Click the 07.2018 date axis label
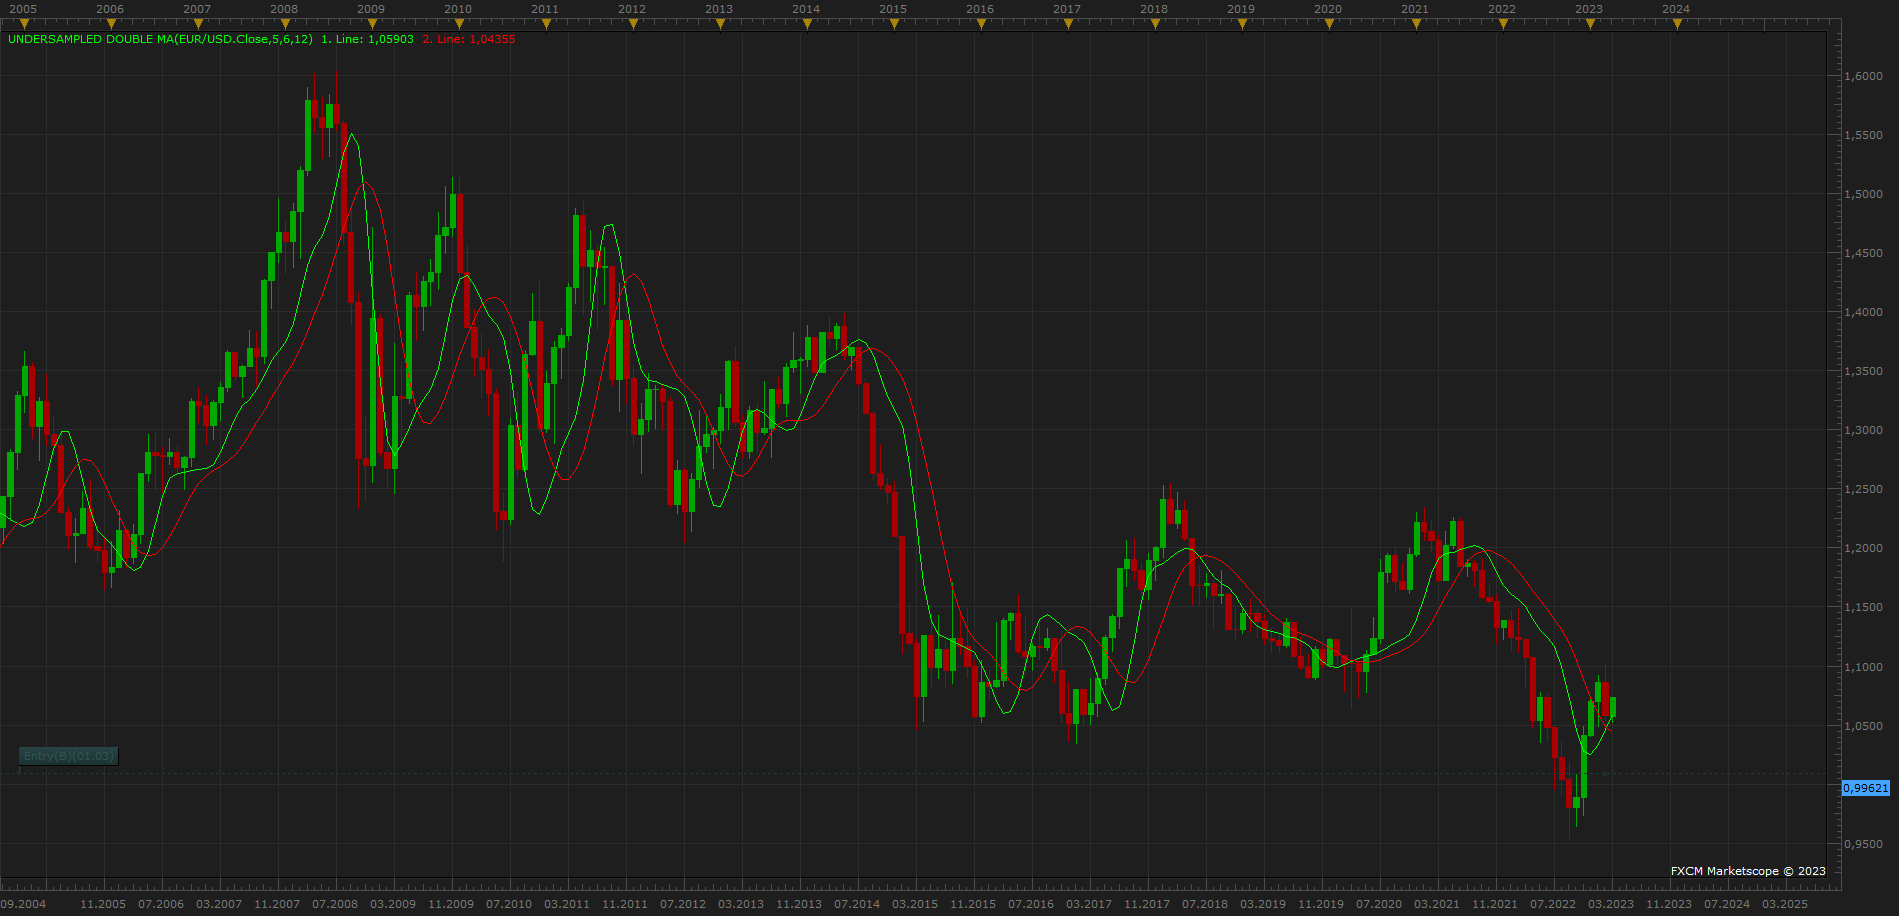Viewport: 1899px width, 916px height. [1205, 904]
